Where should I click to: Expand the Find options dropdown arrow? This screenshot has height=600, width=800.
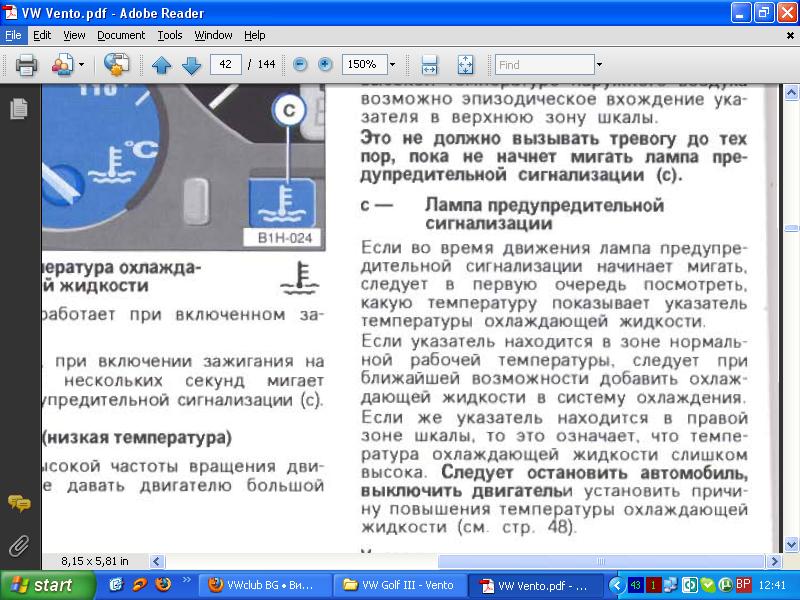599,65
